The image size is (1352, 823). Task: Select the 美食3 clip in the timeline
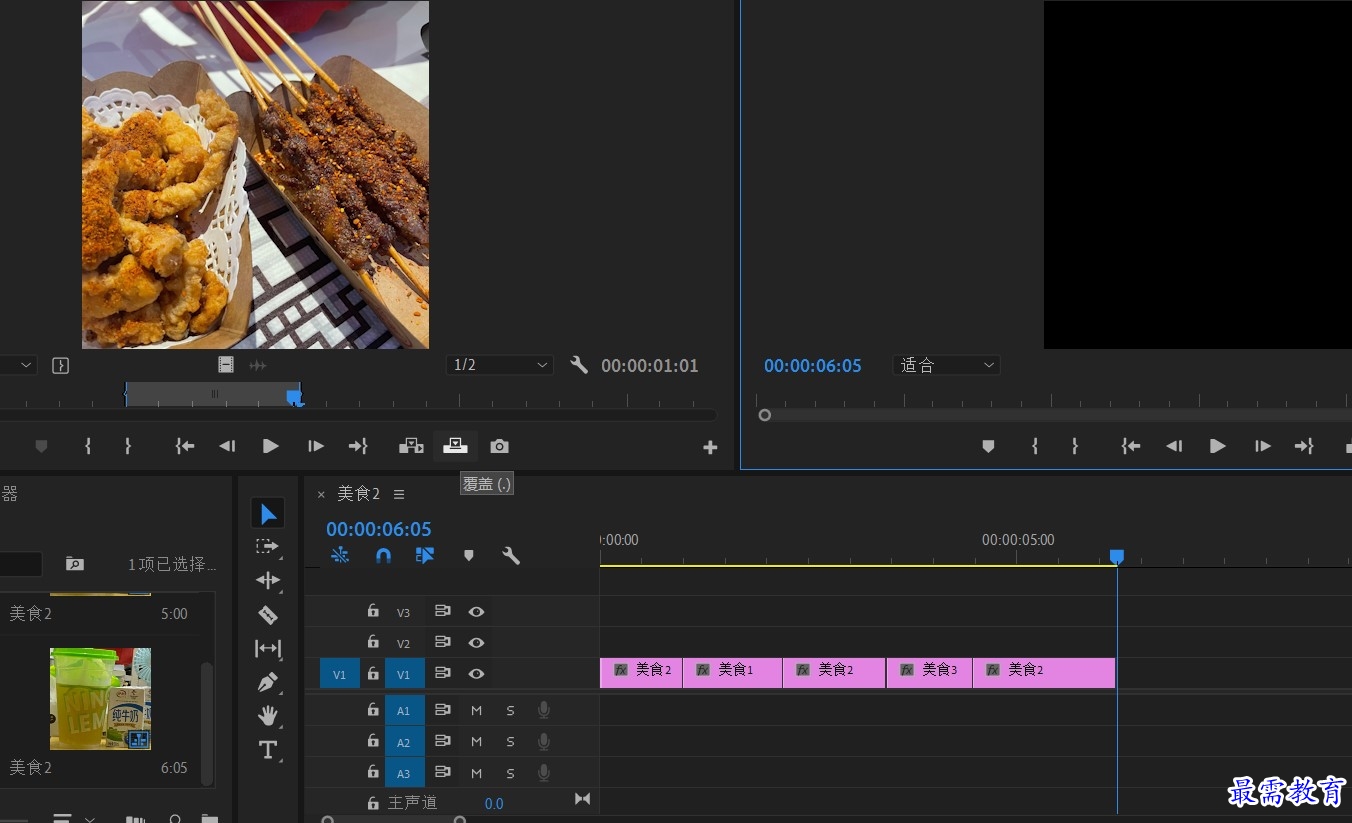930,673
